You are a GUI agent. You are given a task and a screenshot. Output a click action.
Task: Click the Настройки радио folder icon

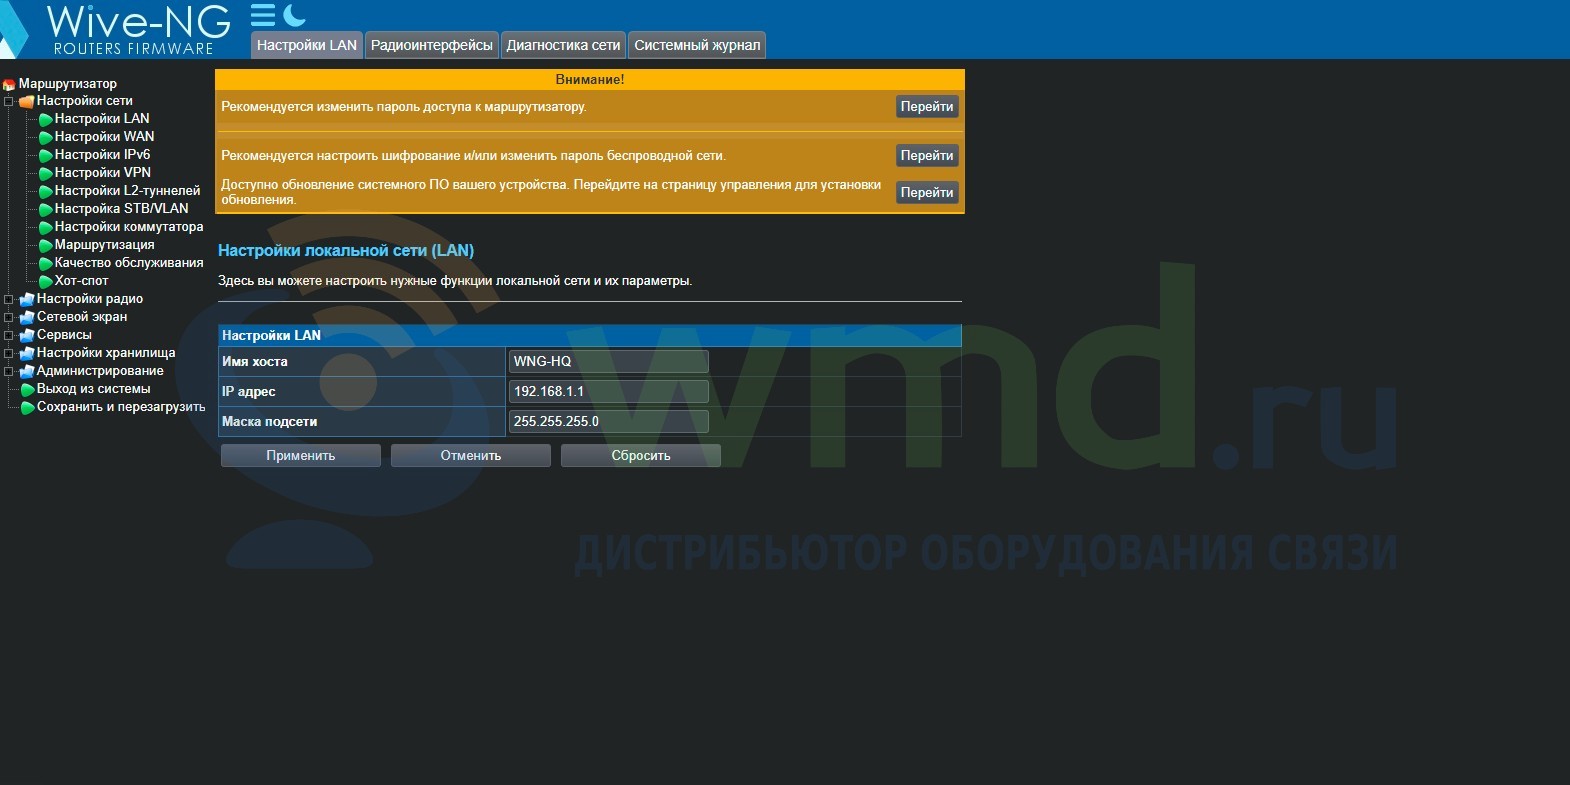[x=27, y=300]
